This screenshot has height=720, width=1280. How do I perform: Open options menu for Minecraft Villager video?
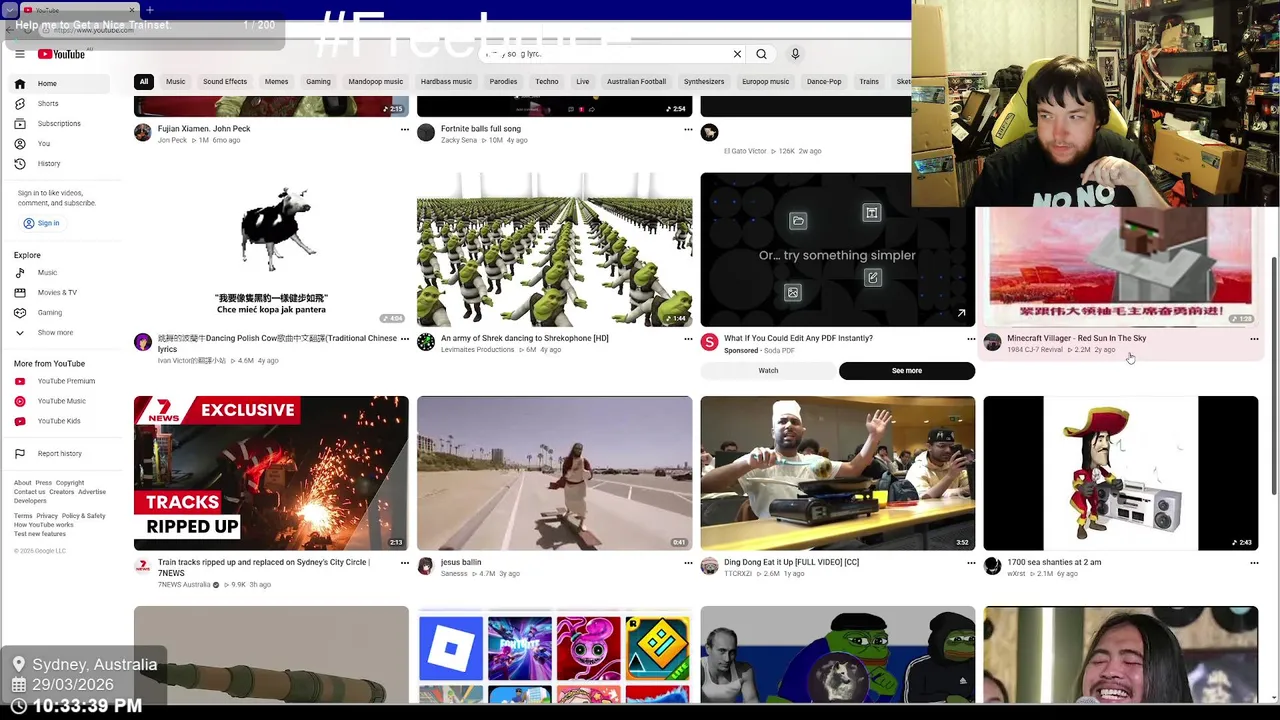coord(1254,339)
